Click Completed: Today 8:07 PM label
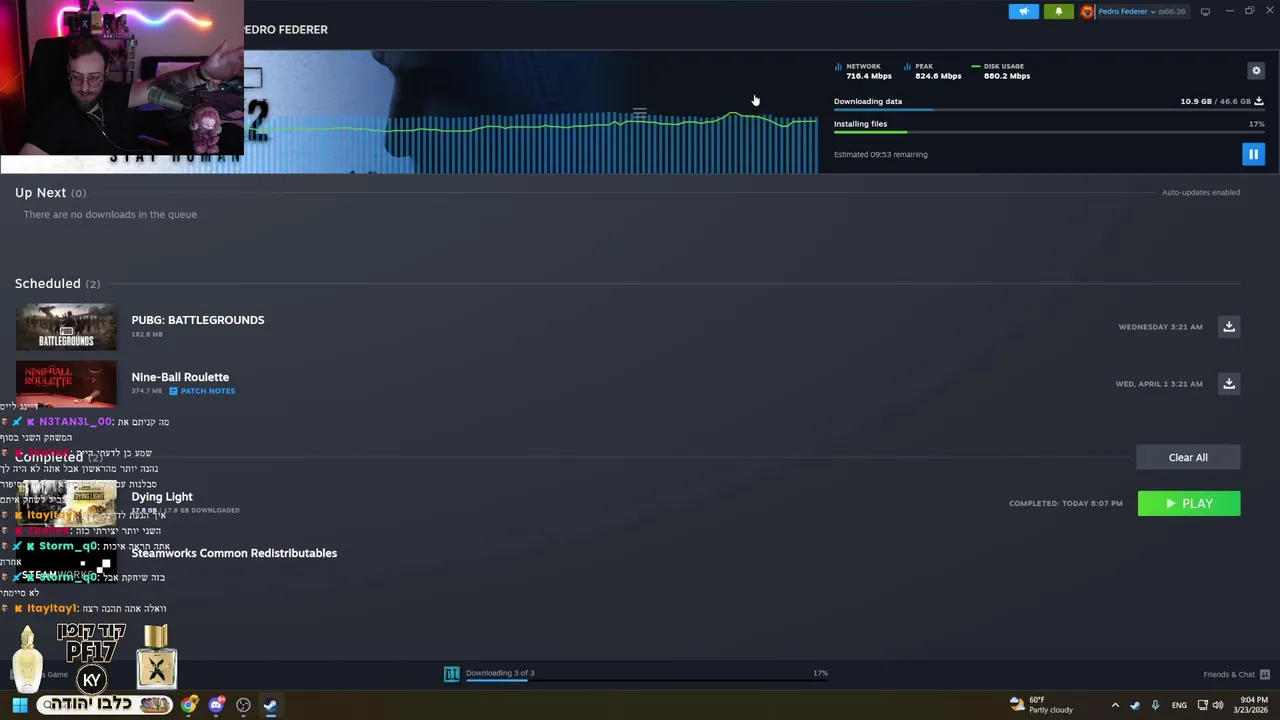 pos(1066,503)
